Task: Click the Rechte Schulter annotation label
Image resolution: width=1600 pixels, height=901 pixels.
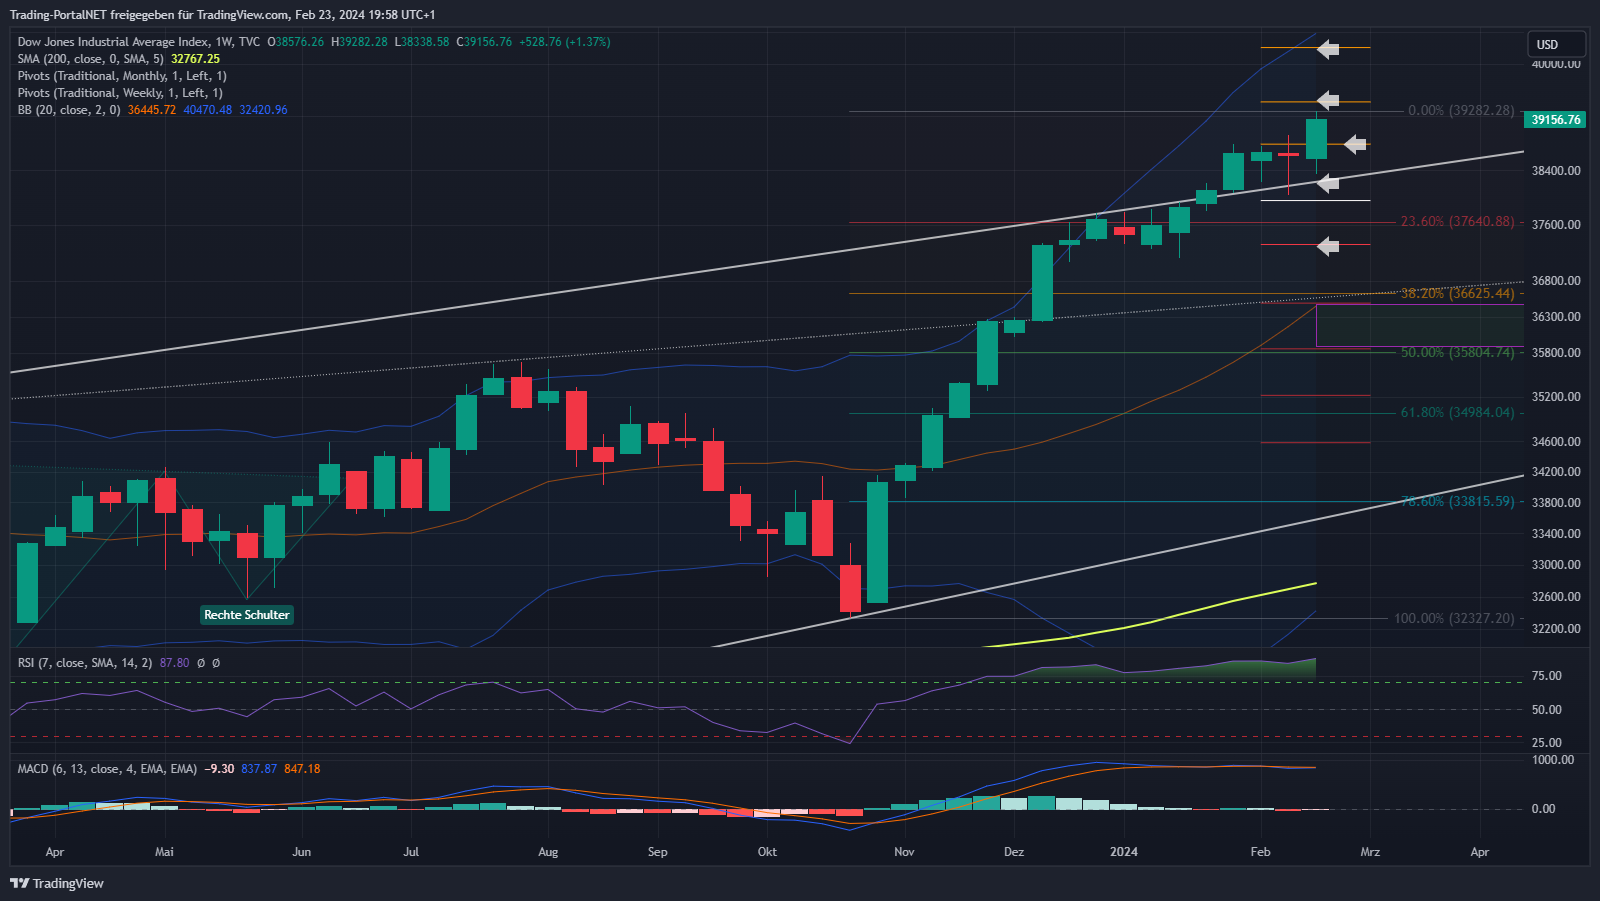Action: pyautogui.click(x=246, y=615)
